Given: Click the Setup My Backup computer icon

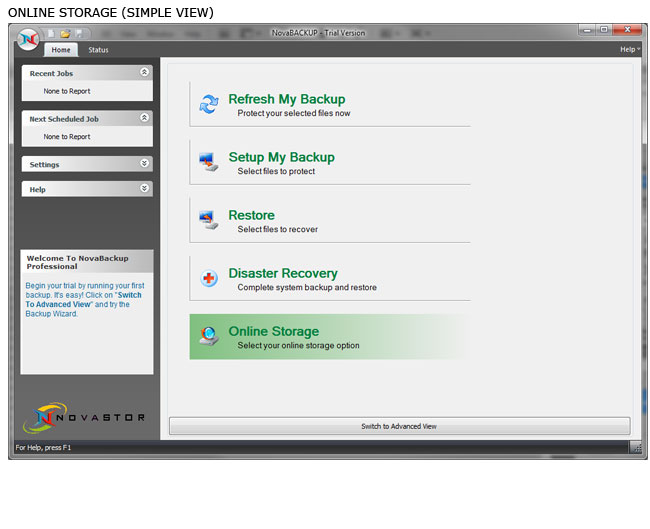Looking at the screenshot, I should click(208, 162).
